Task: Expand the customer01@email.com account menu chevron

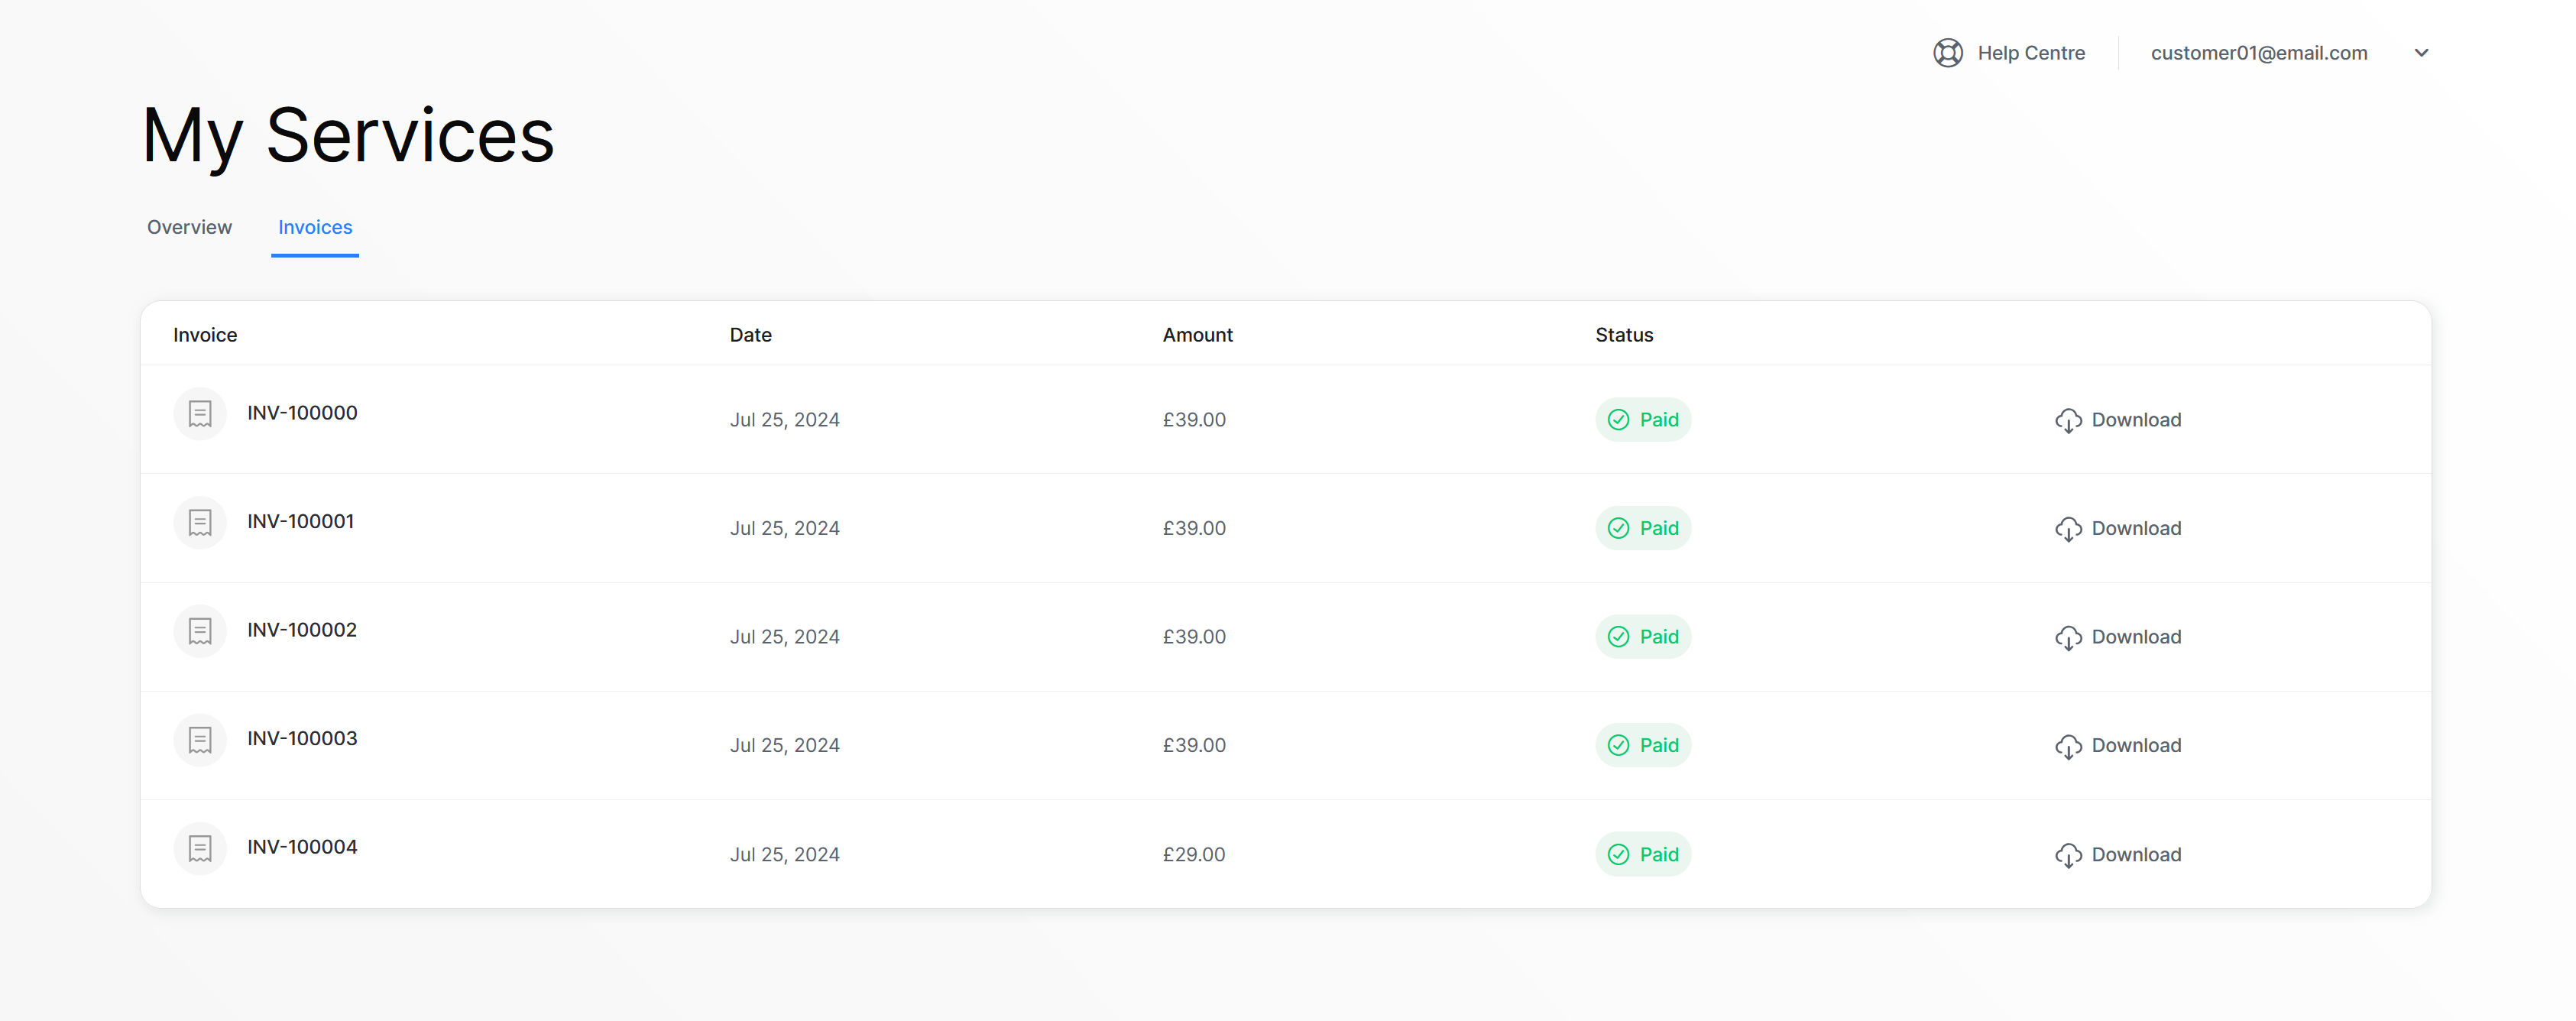Action: point(2421,53)
